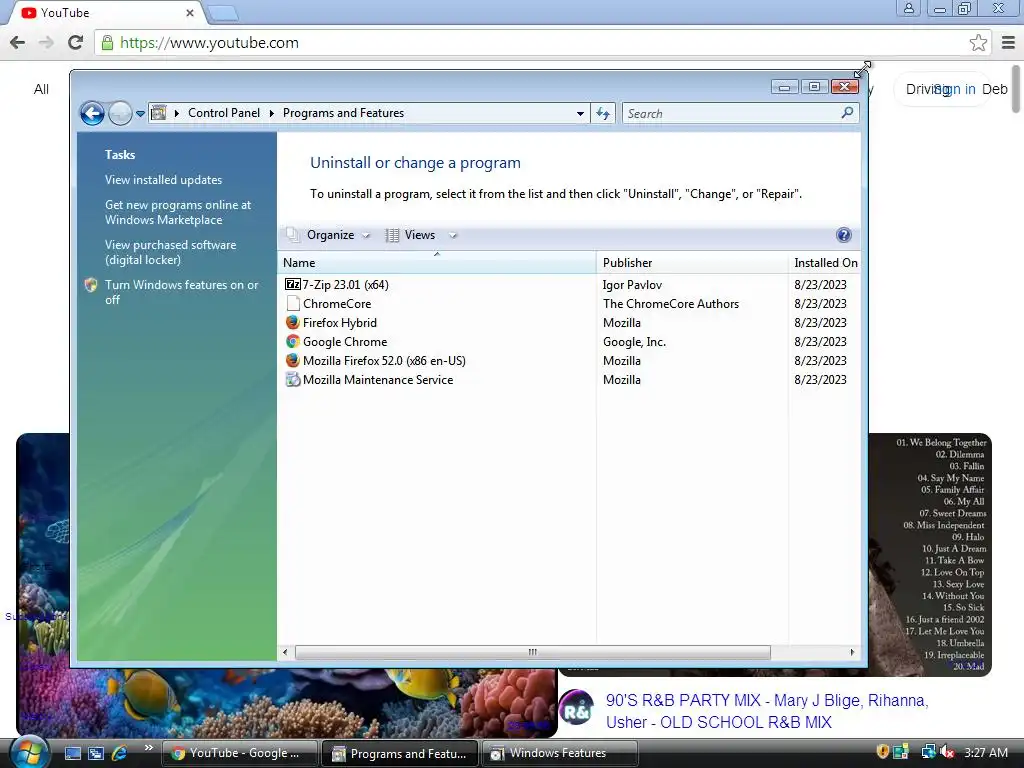Screen dimensions: 1024x768
Task: Click the blue Help icon
Action: pos(844,235)
